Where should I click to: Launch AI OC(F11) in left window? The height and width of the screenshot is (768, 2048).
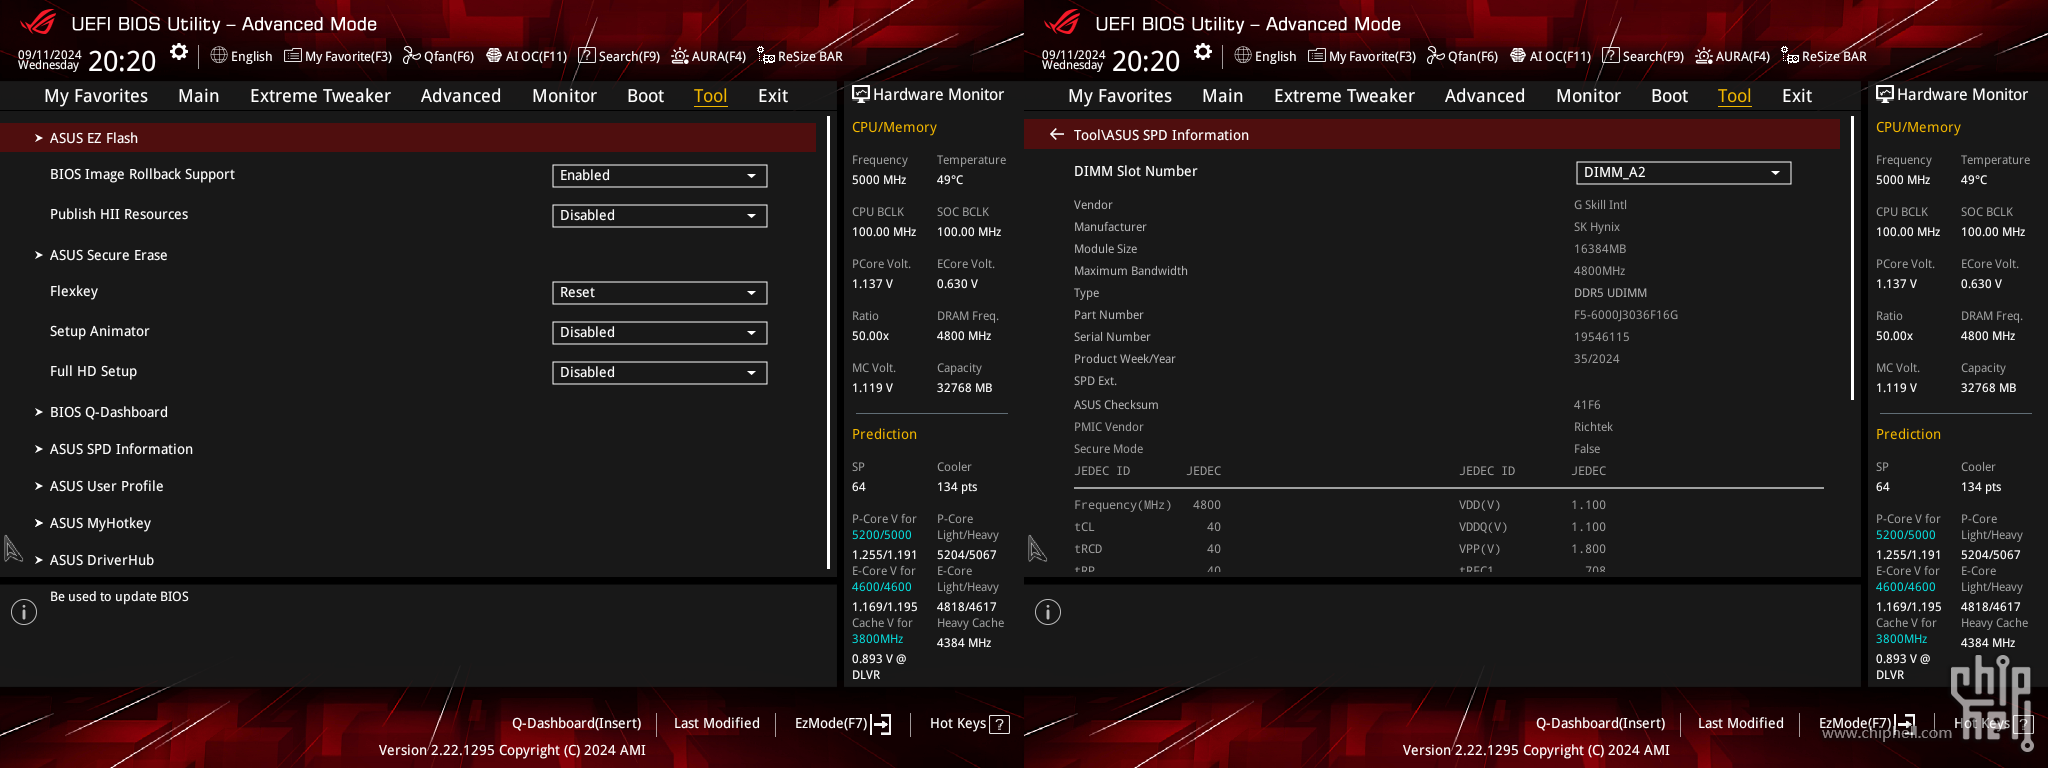point(526,56)
